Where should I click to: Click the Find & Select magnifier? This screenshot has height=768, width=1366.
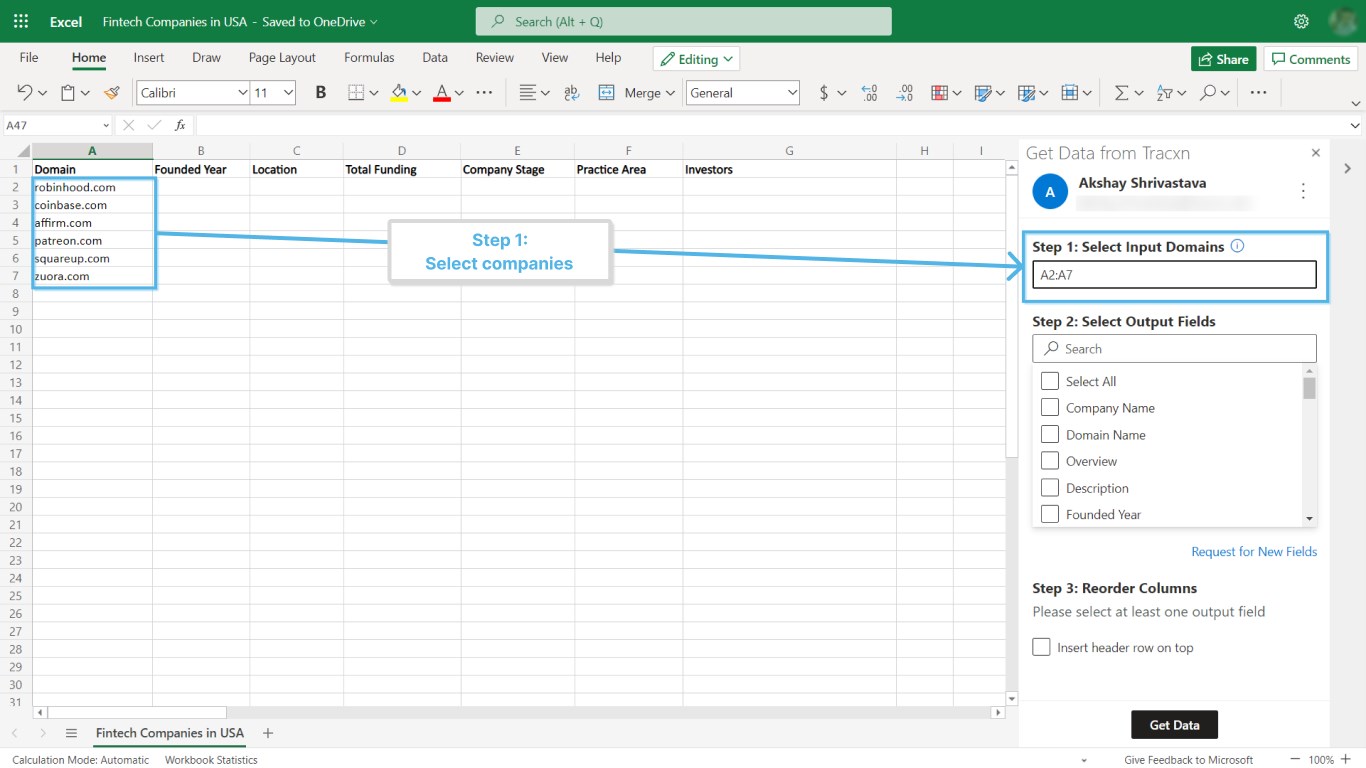point(1208,93)
